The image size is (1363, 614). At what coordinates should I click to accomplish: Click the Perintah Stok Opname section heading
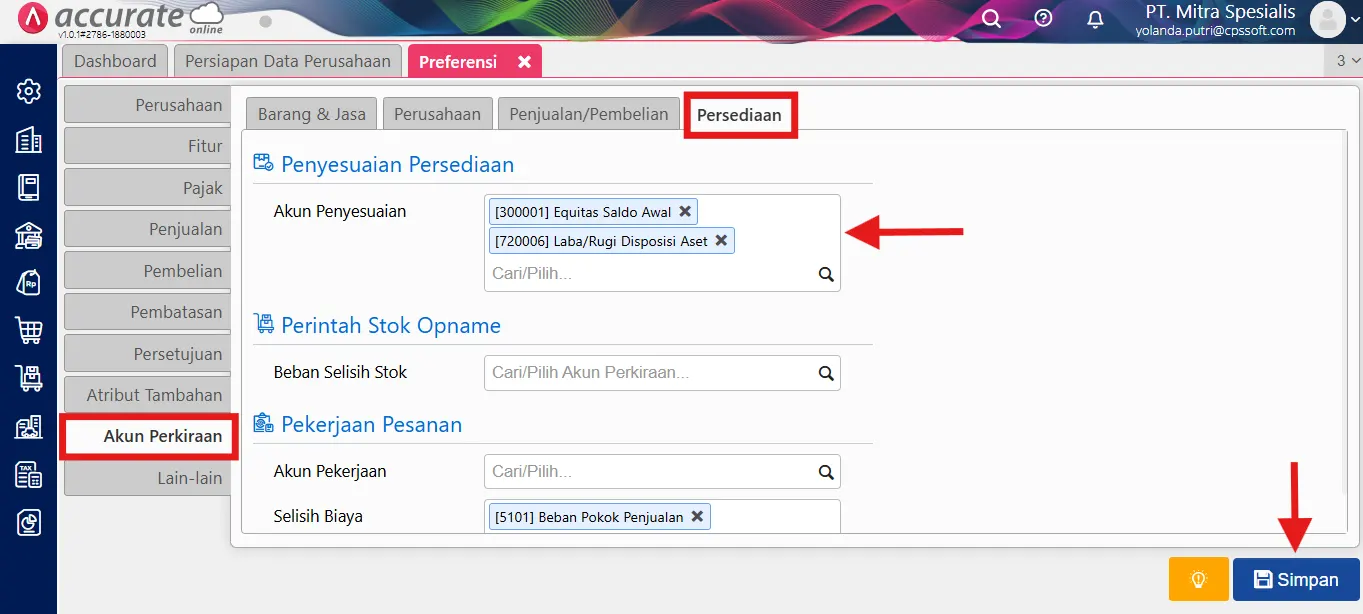(x=391, y=326)
